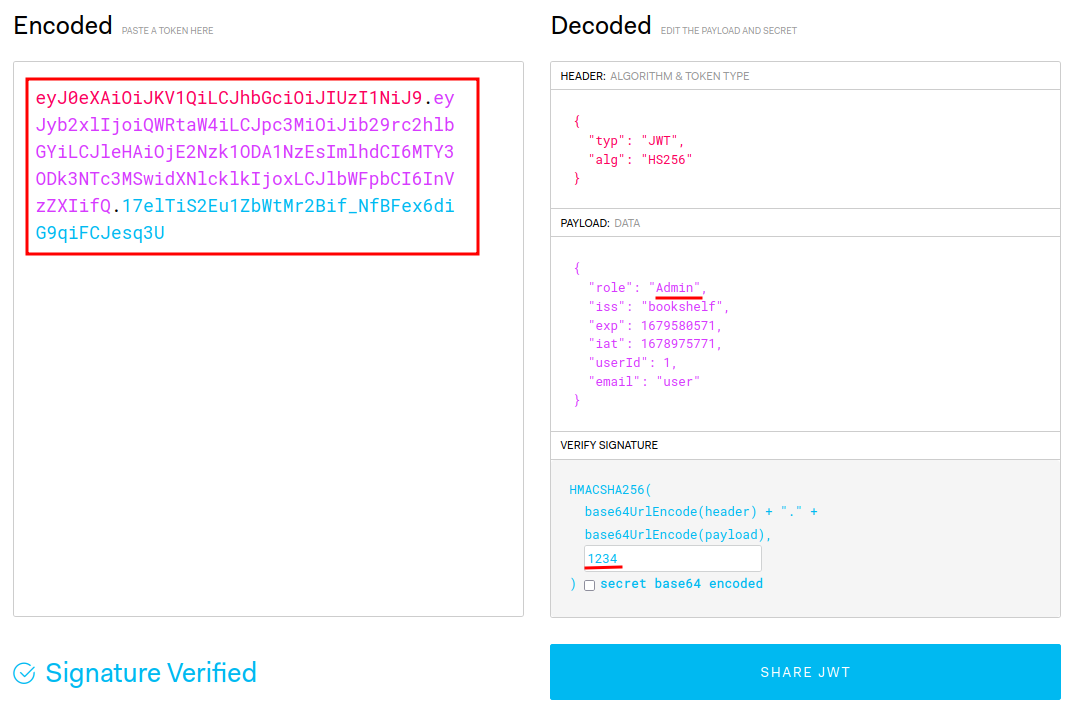1070x713 pixels.
Task: Click the Signature Verified checkmark icon
Action: point(25,673)
